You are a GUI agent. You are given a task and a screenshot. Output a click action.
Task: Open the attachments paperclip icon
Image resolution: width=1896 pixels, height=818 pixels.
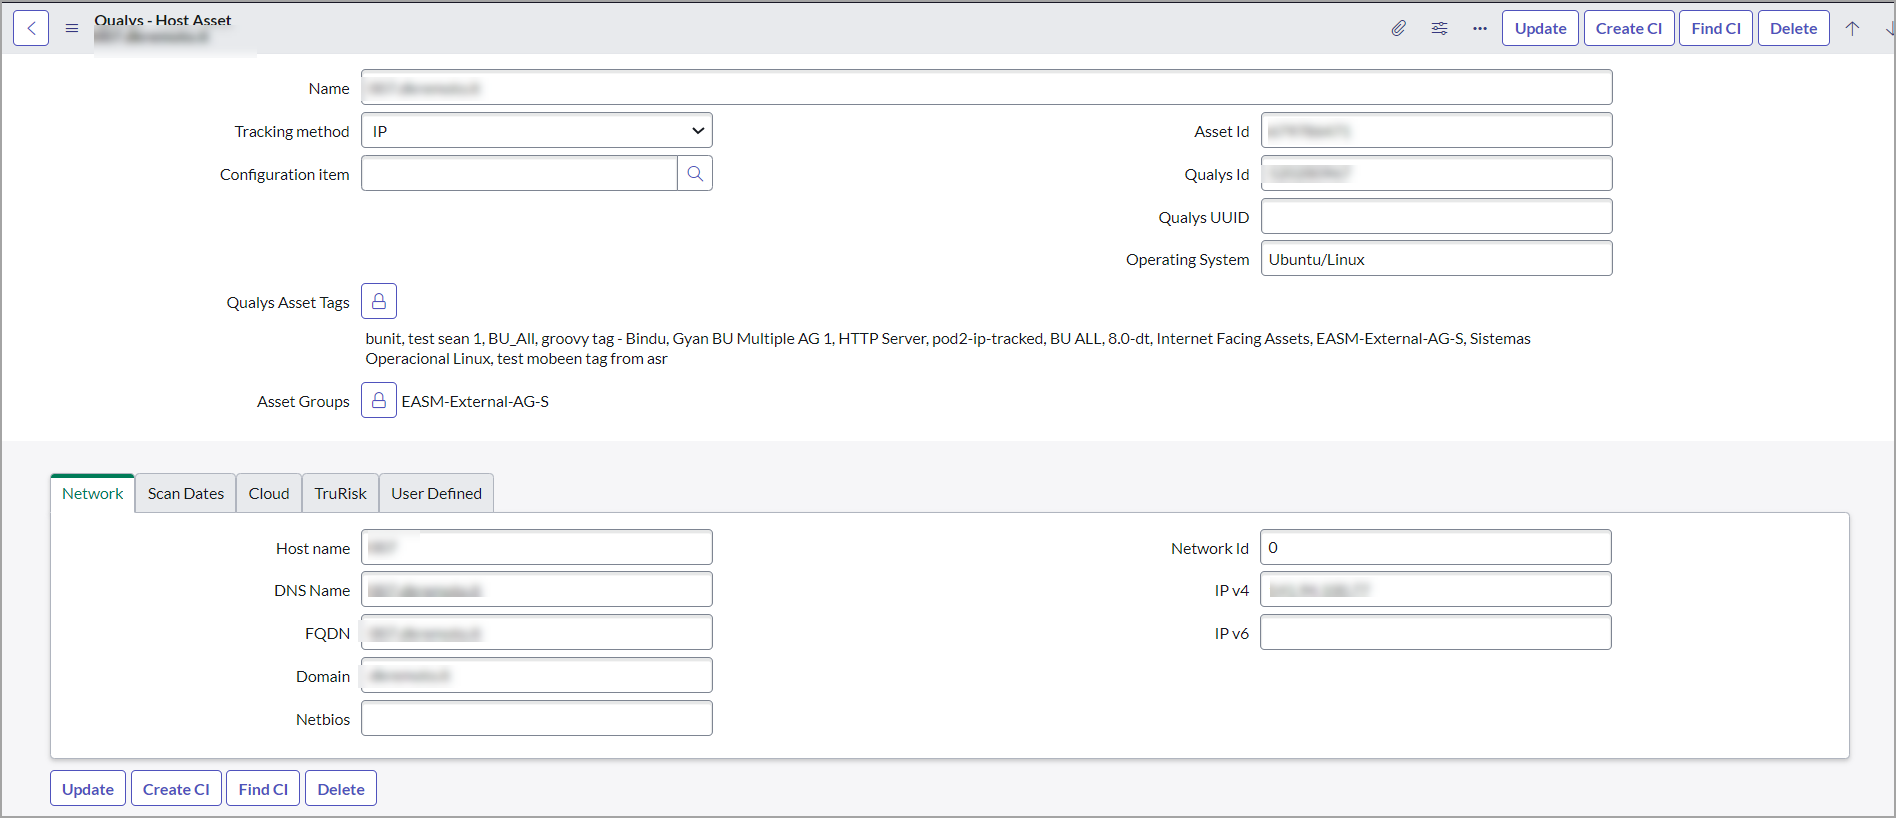click(1398, 28)
